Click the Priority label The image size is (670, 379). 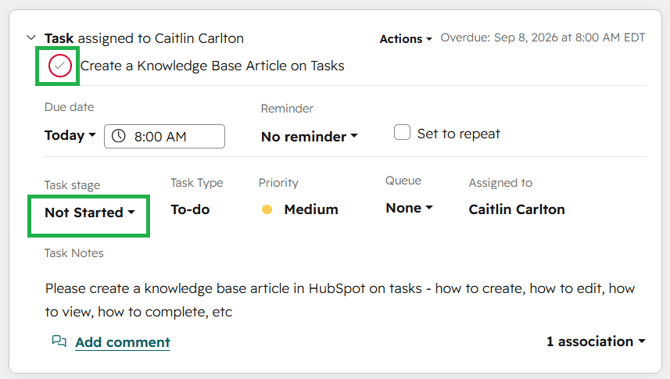point(278,182)
